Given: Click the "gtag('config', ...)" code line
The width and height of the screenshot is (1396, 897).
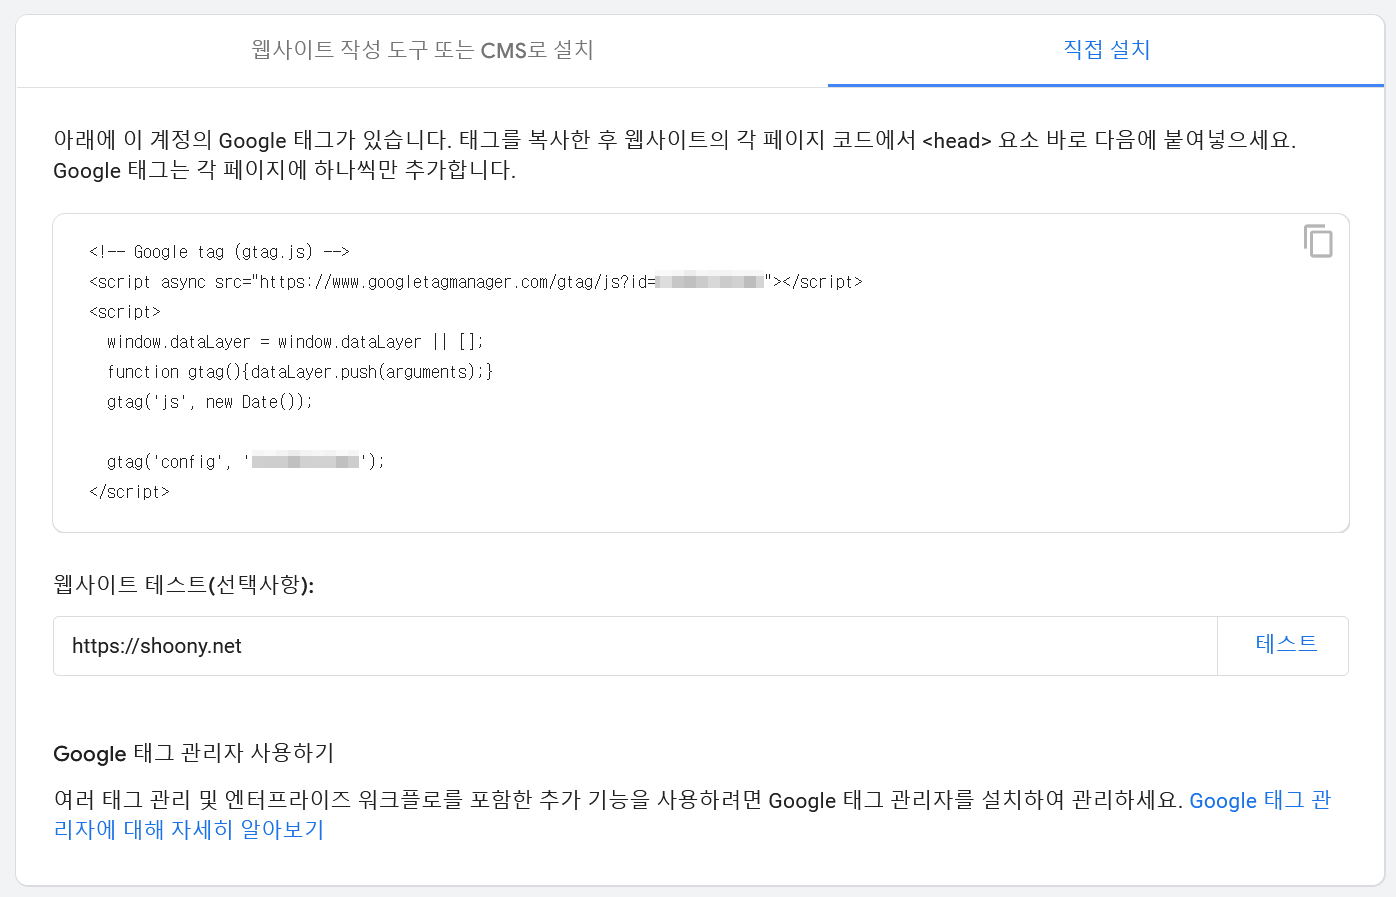Looking at the screenshot, I should [245, 462].
